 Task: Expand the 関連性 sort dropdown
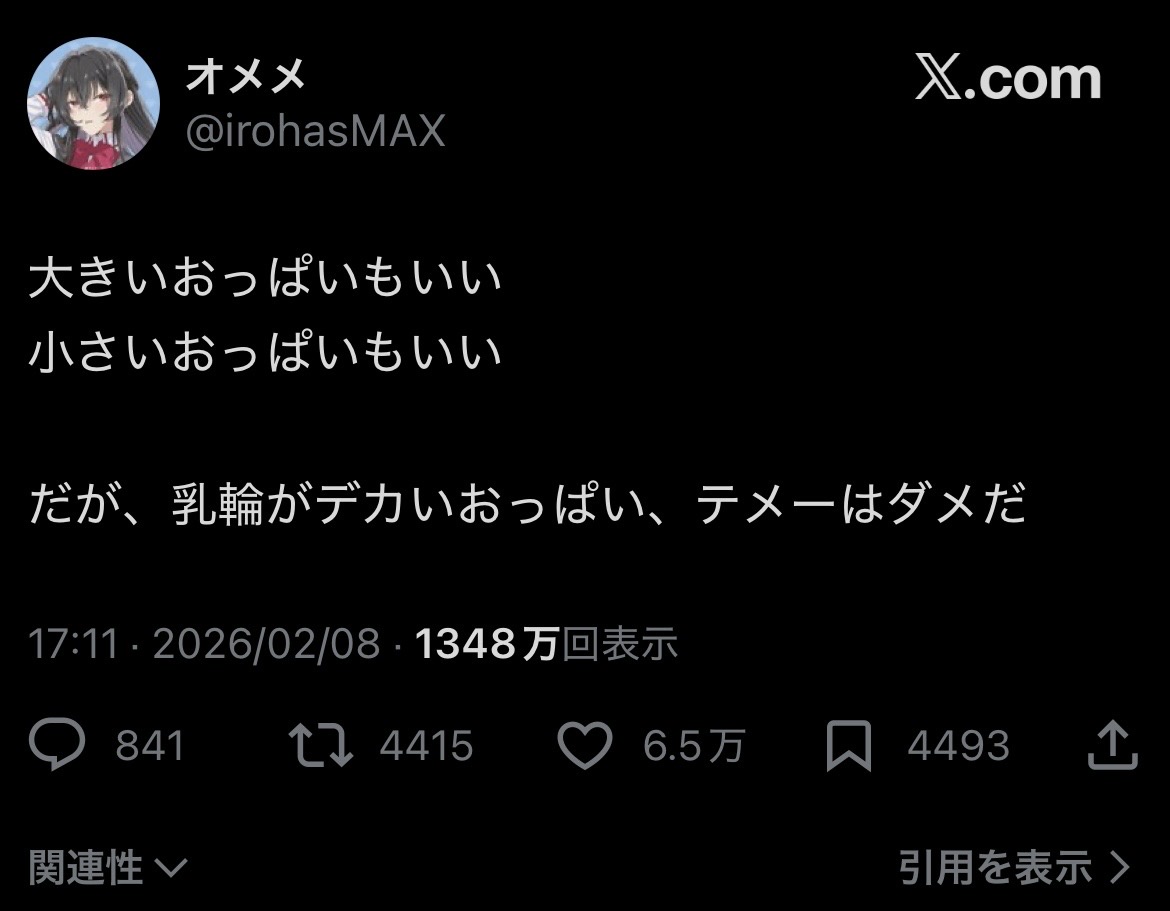pos(107,867)
